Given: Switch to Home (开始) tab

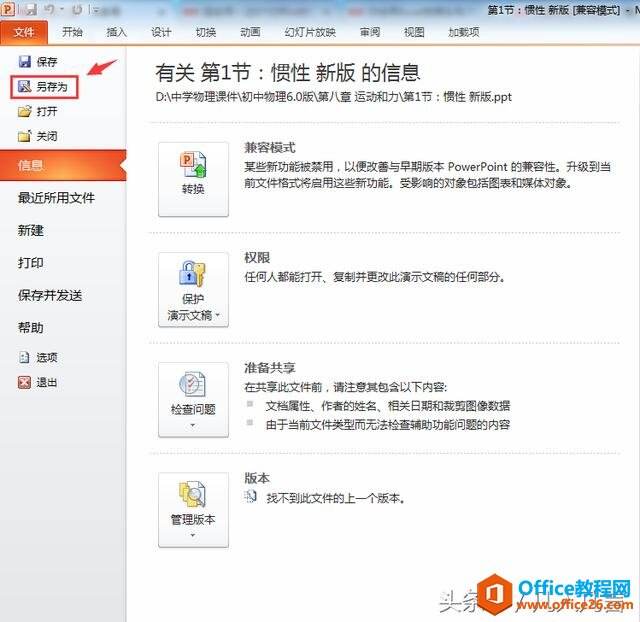Looking at the screenshot, I should coord(72,32).
